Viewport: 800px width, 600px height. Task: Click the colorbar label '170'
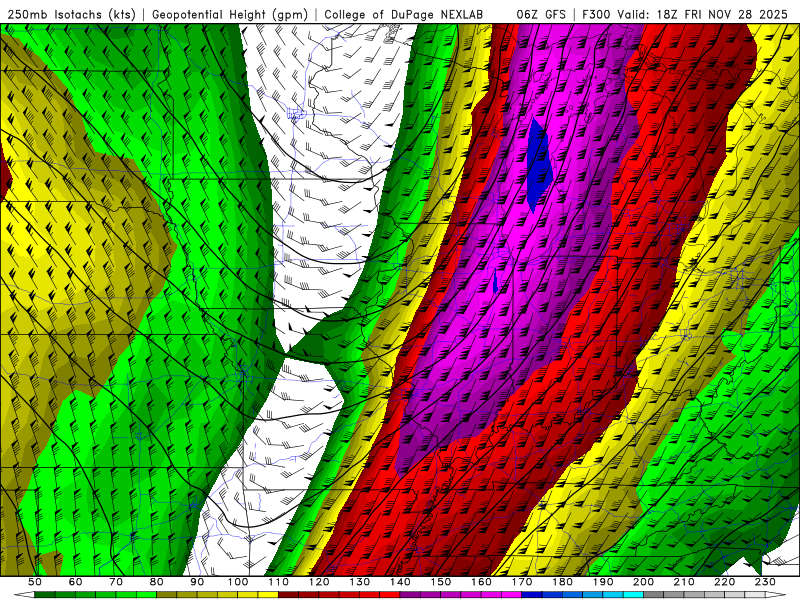coord(522,582)
